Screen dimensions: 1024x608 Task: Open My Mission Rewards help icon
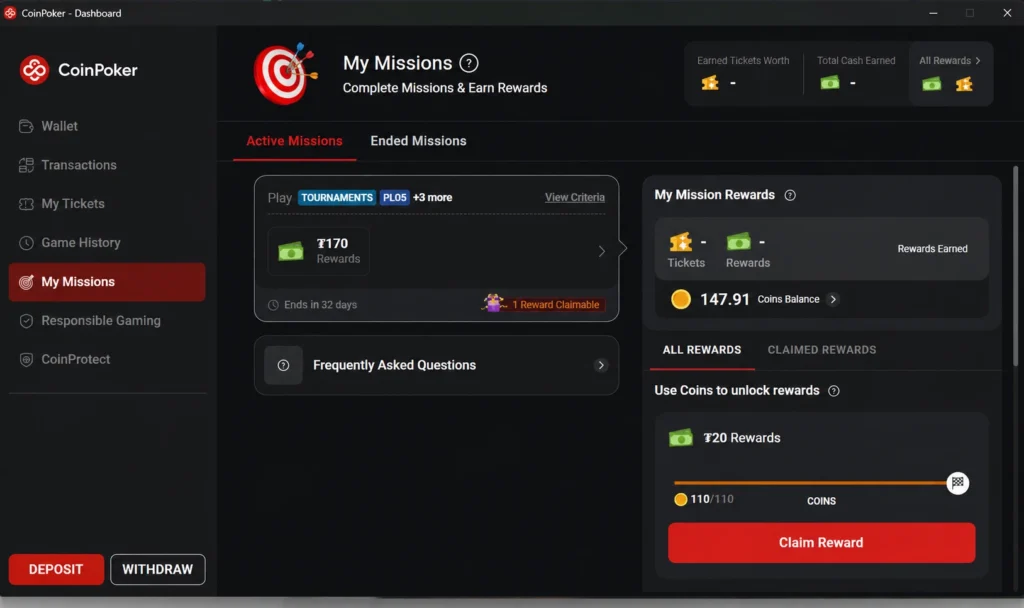tap(790, 195)
